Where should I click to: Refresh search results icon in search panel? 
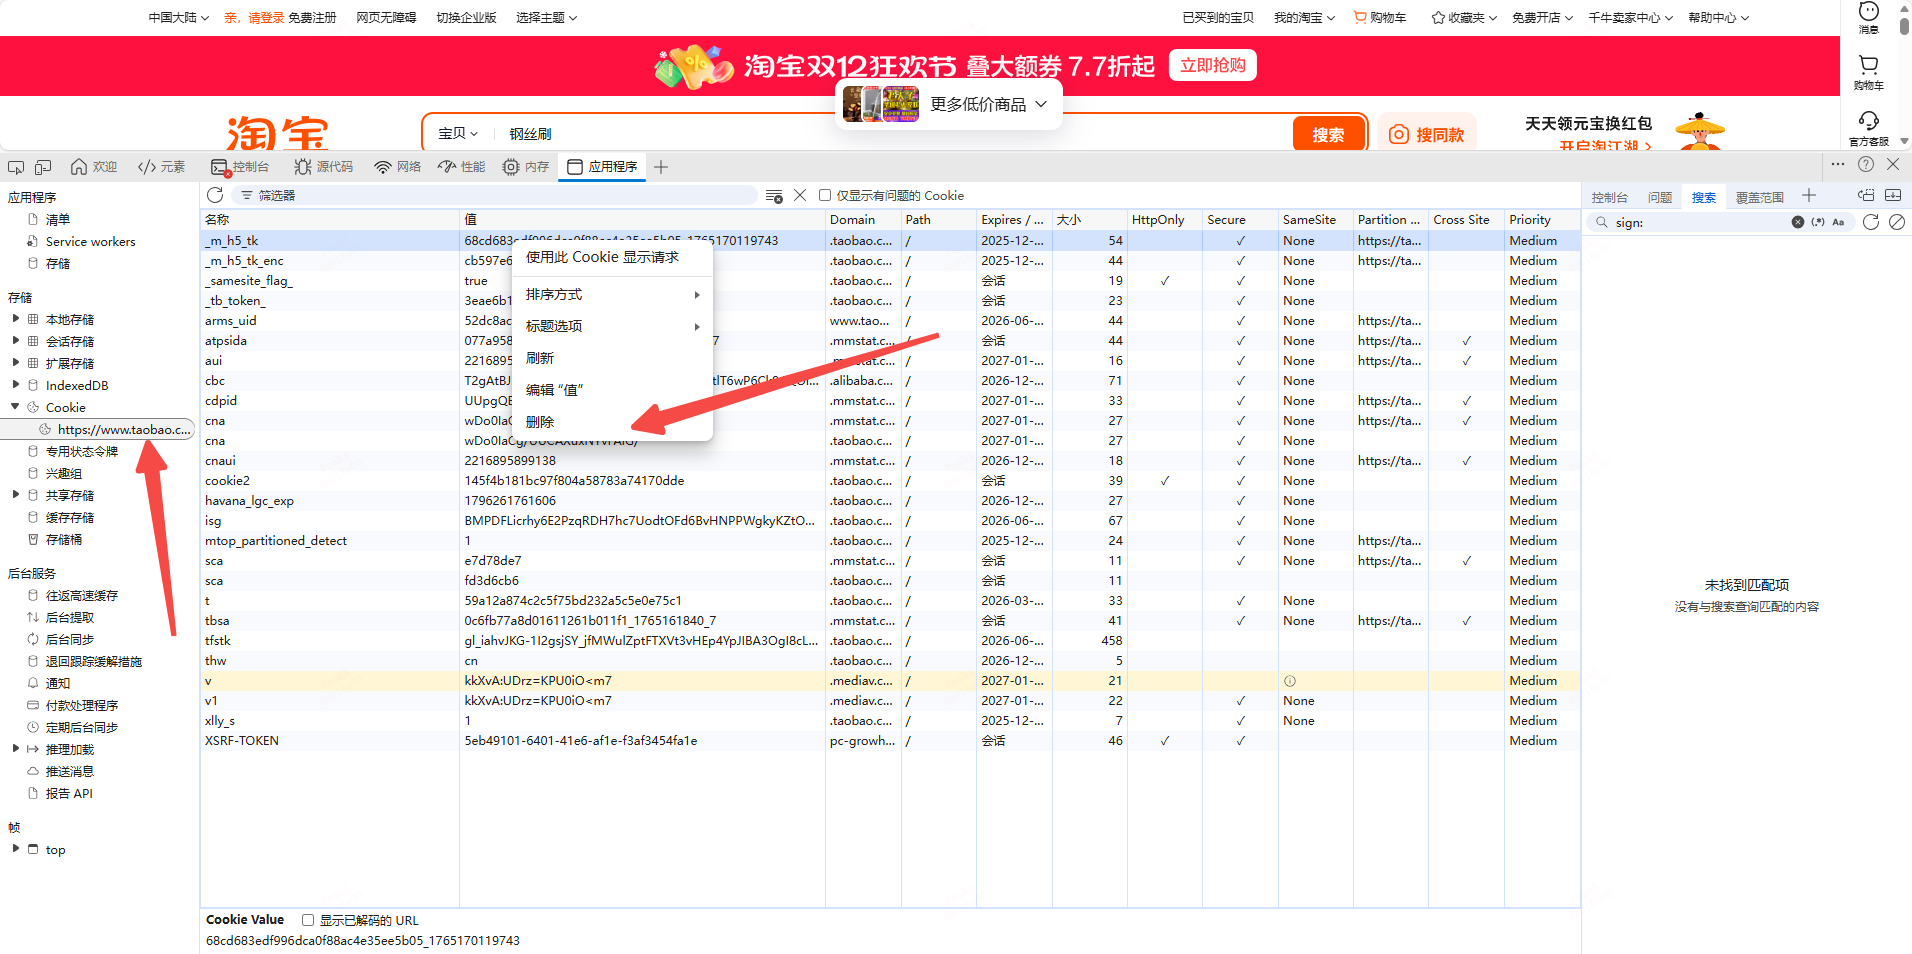pyautogui.click(x=1871, y=222)
